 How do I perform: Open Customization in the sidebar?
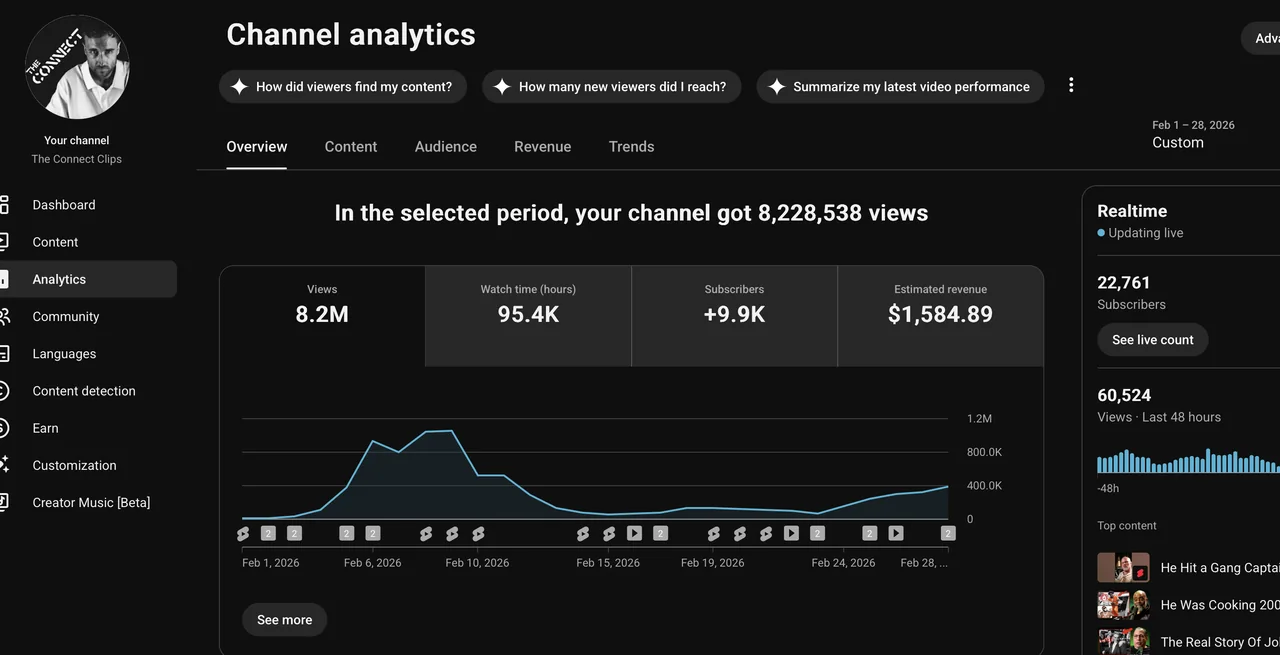click(88, 465)
